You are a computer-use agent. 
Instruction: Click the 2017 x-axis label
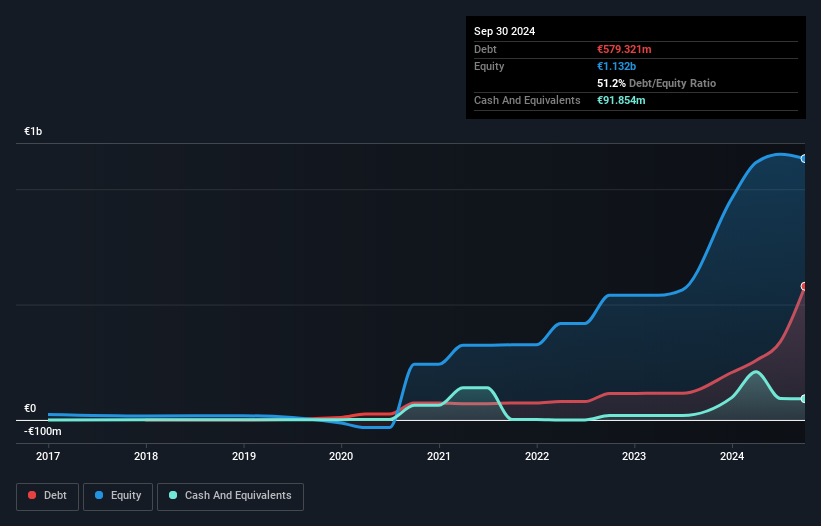point(48,456)
